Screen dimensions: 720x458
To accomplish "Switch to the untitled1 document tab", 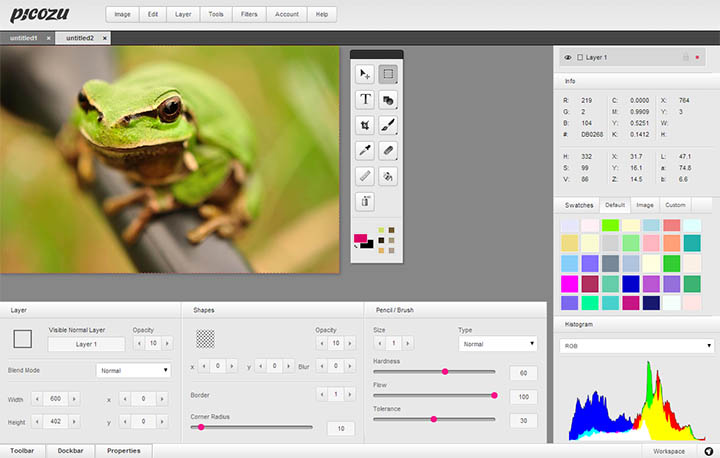I will 23,38.
